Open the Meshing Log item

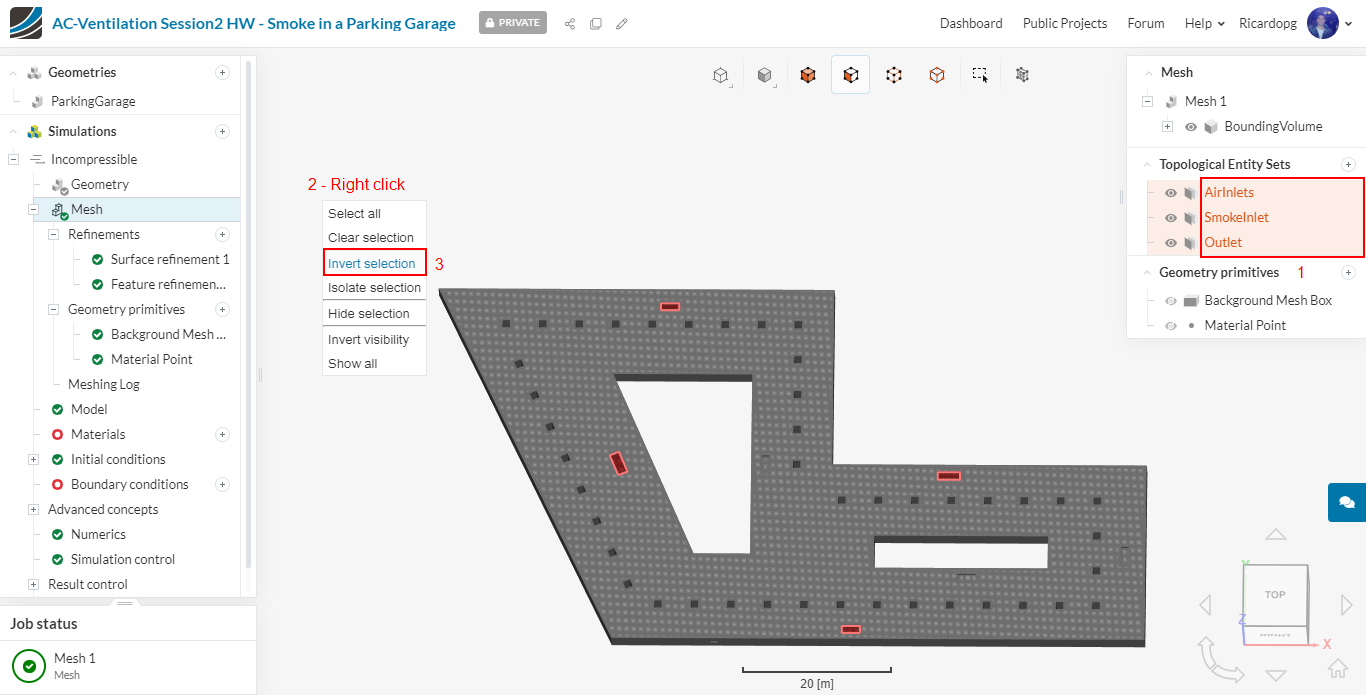[104, 384]
